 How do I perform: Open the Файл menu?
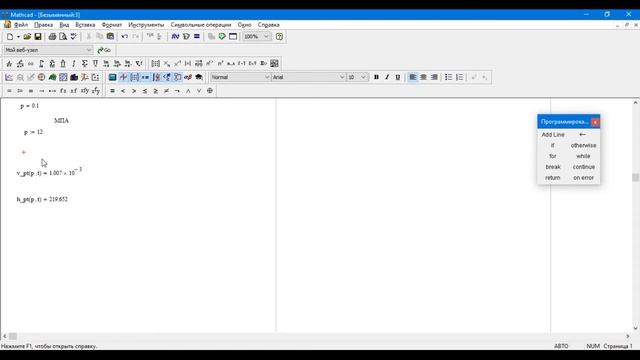pos(21,25)
